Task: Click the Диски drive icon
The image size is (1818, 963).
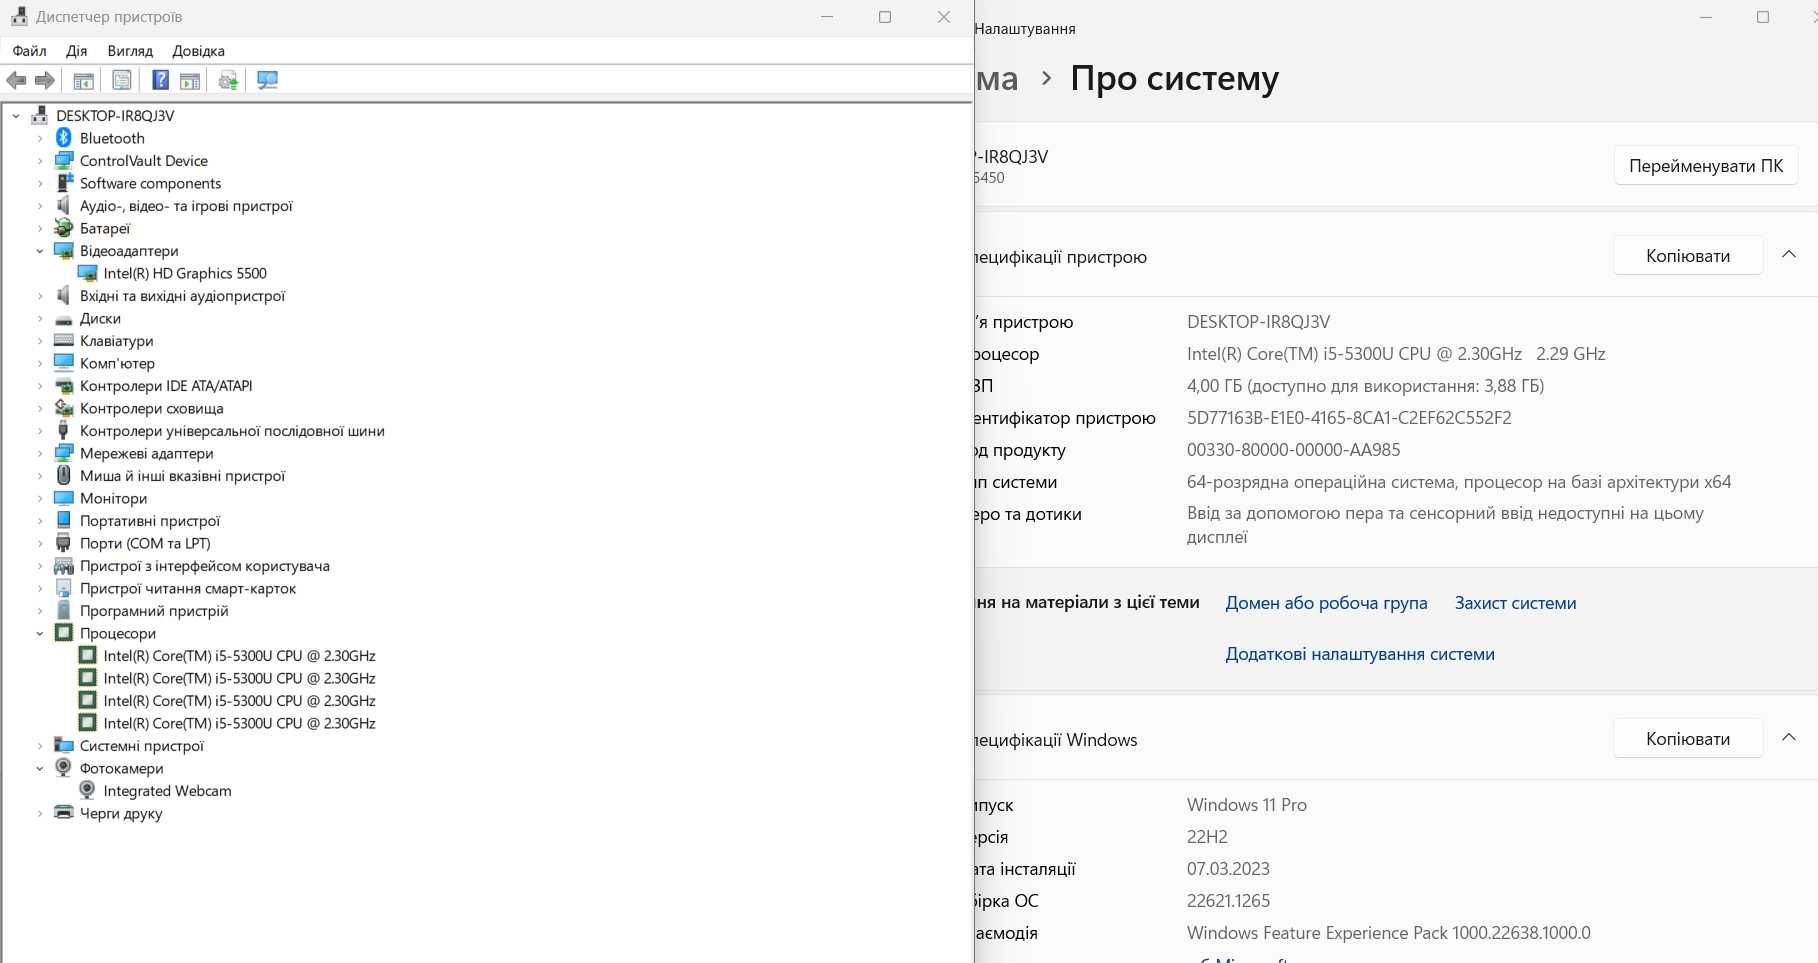Action: 64,319
